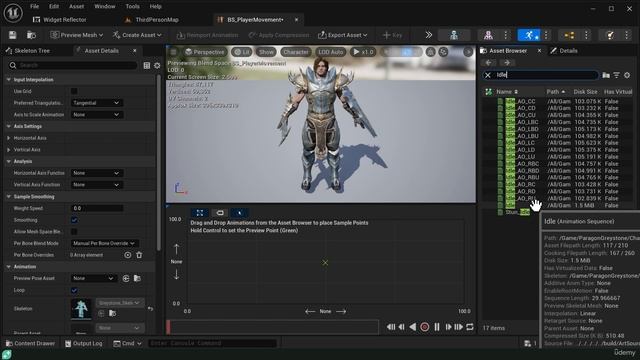Switch to Skeleton editor mode icon

(x=454, y=35)
